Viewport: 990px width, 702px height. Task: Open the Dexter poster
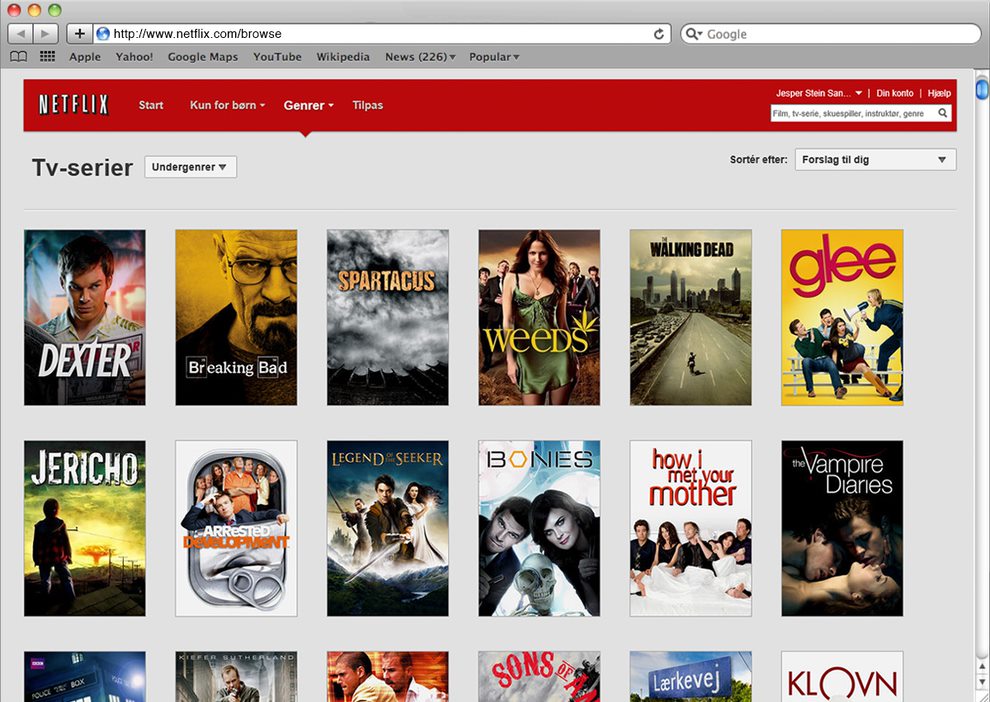pos(85,318)
